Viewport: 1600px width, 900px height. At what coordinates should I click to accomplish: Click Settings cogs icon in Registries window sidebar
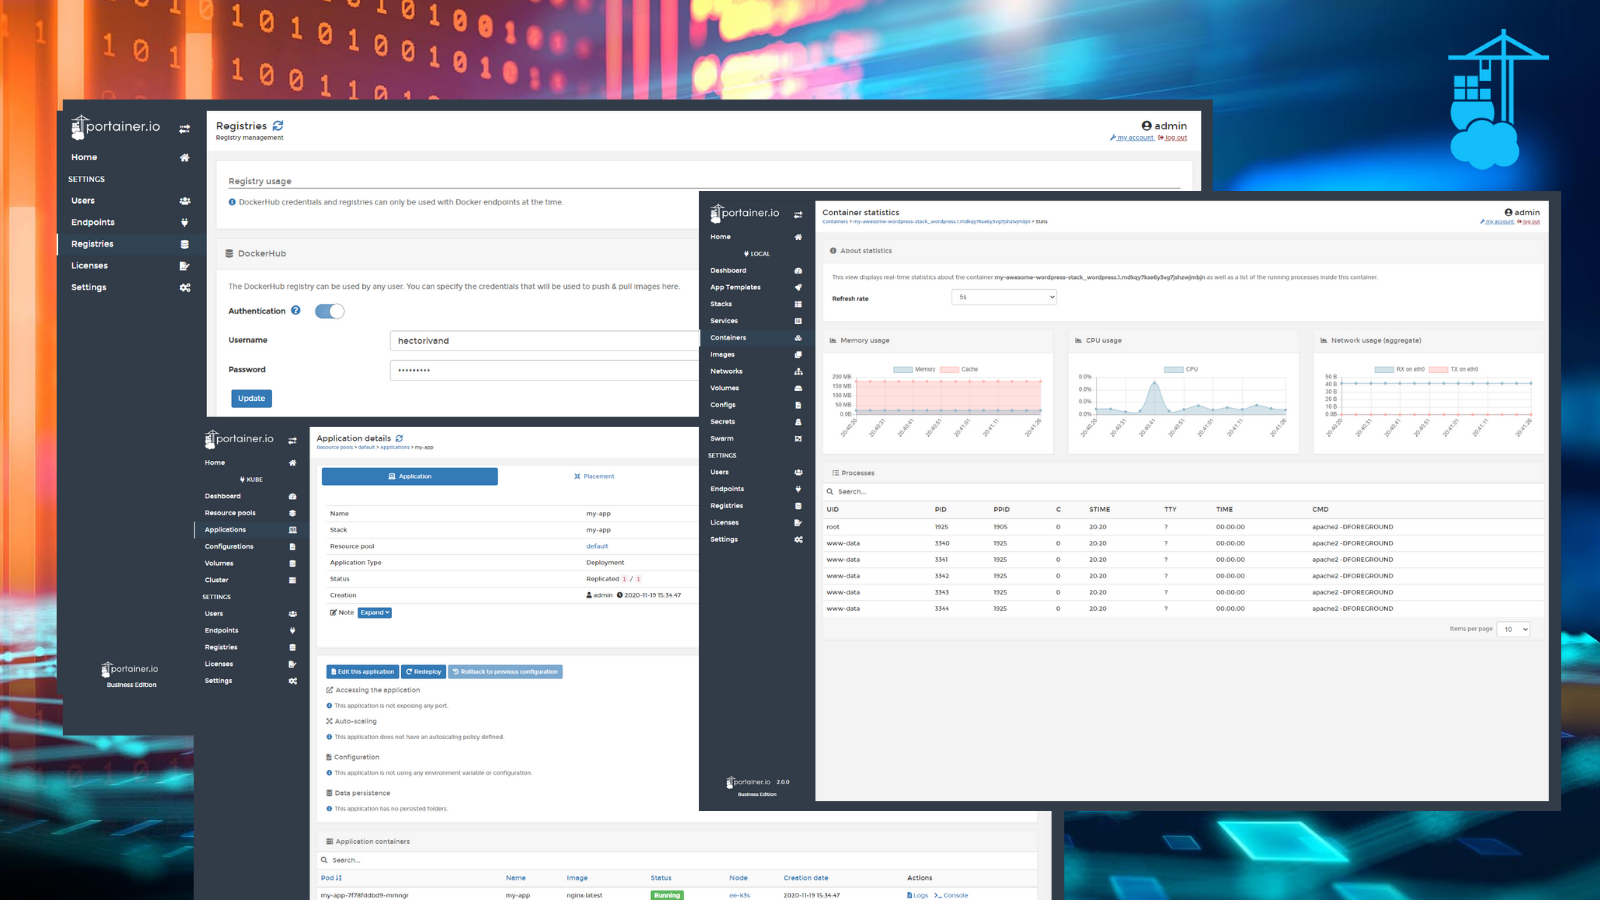pyautogui.click(x=184, y=288)
